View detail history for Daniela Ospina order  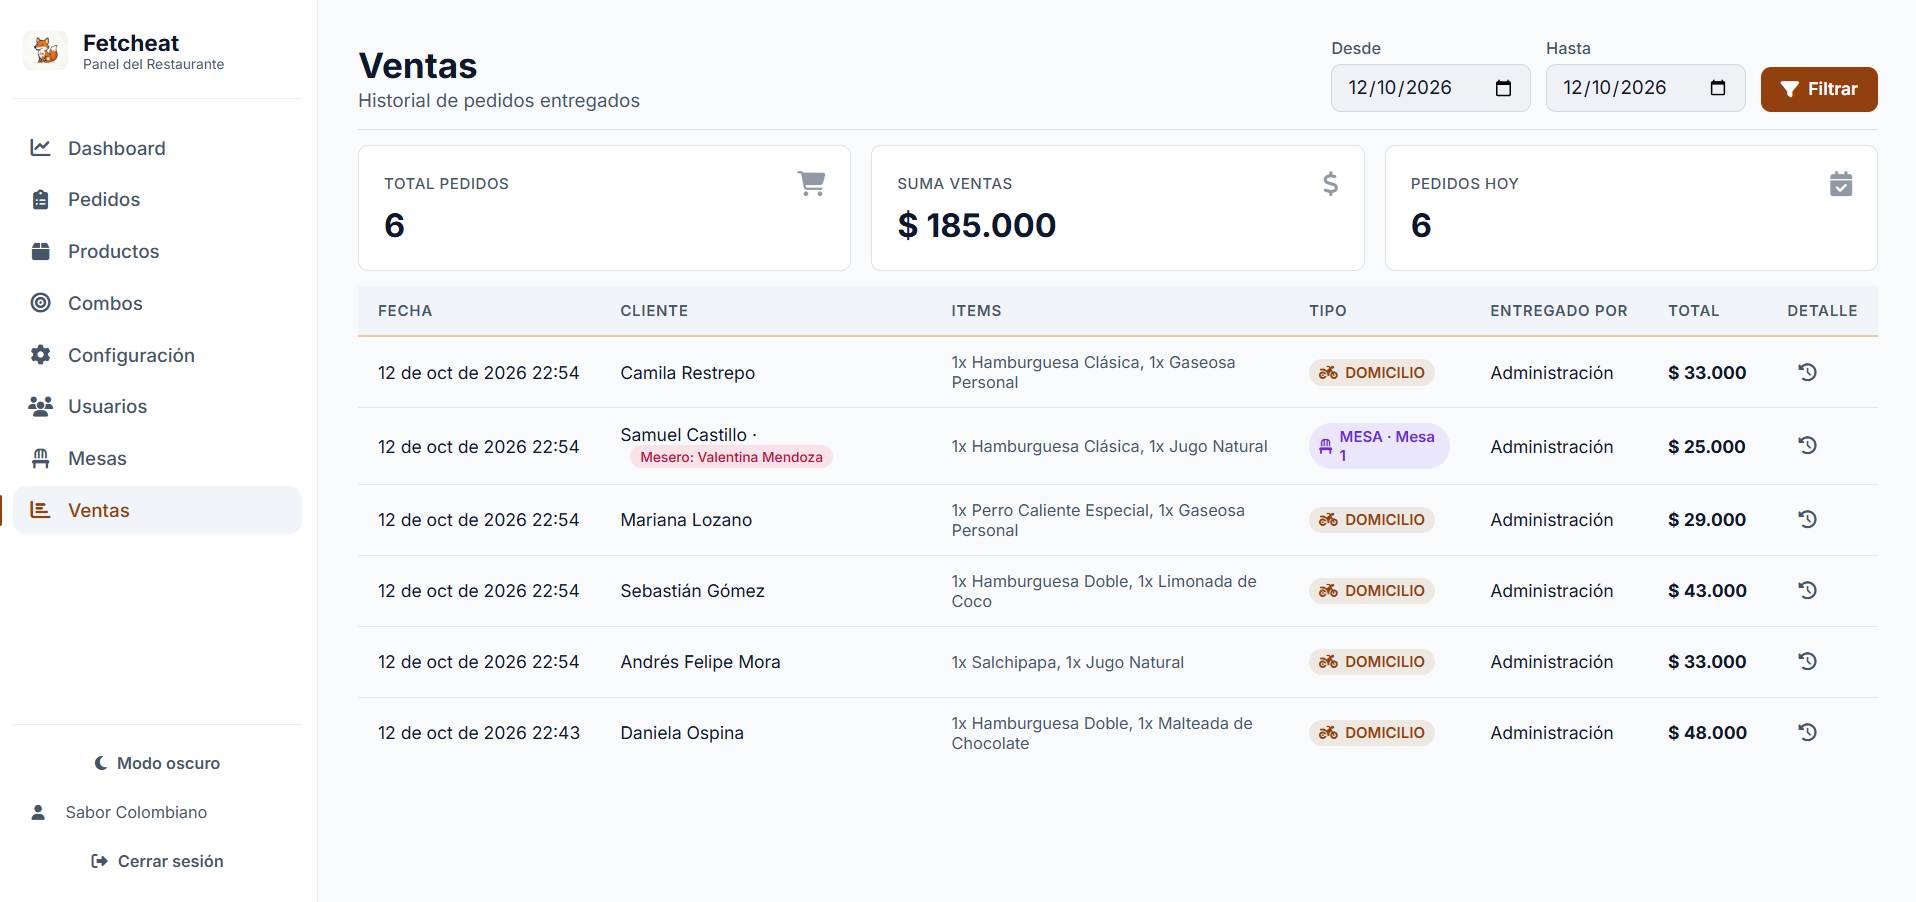[x=1807, y=732]
